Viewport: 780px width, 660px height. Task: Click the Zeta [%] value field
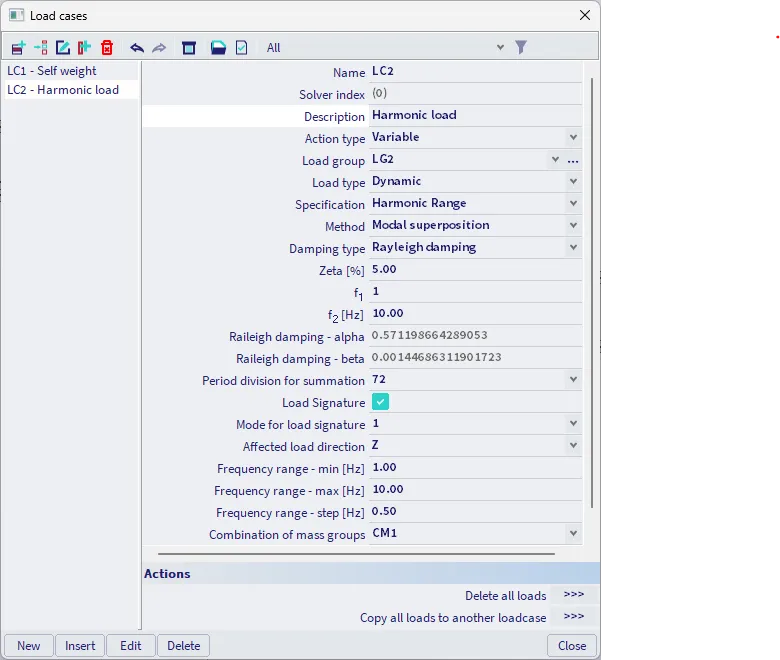pyautogui.click(x=470, y=270)
